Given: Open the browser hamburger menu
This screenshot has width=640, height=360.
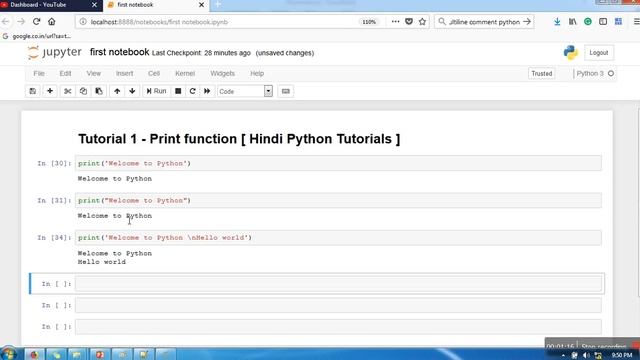Looking at the screenshot, I should [636, 22].
